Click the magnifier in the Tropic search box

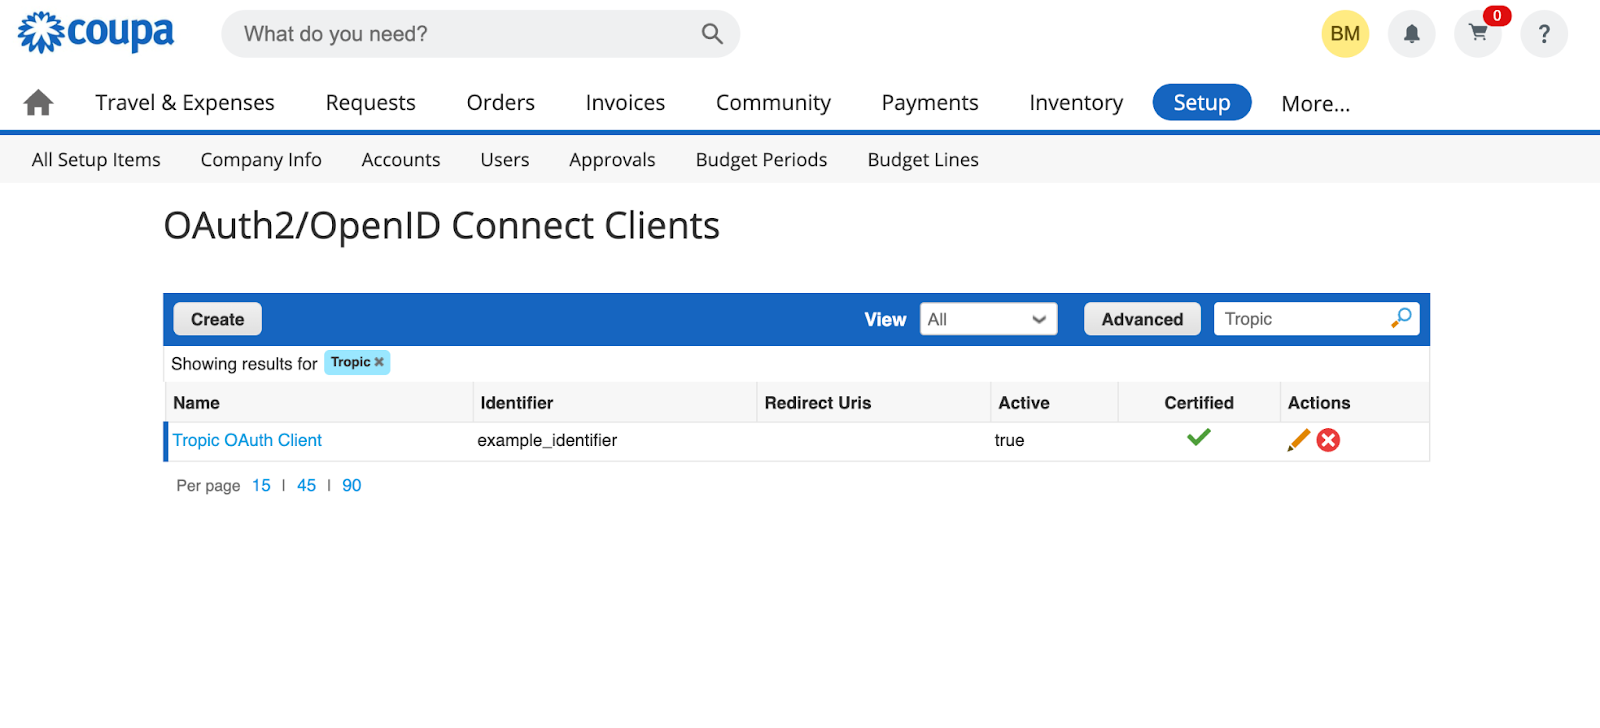point(1401,318)
